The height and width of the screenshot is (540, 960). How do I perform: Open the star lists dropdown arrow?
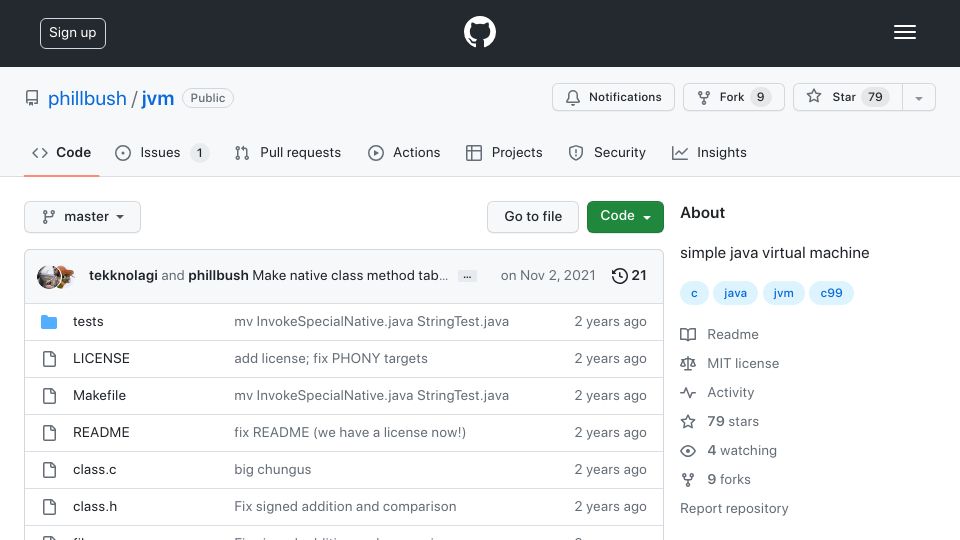point(918,97)
